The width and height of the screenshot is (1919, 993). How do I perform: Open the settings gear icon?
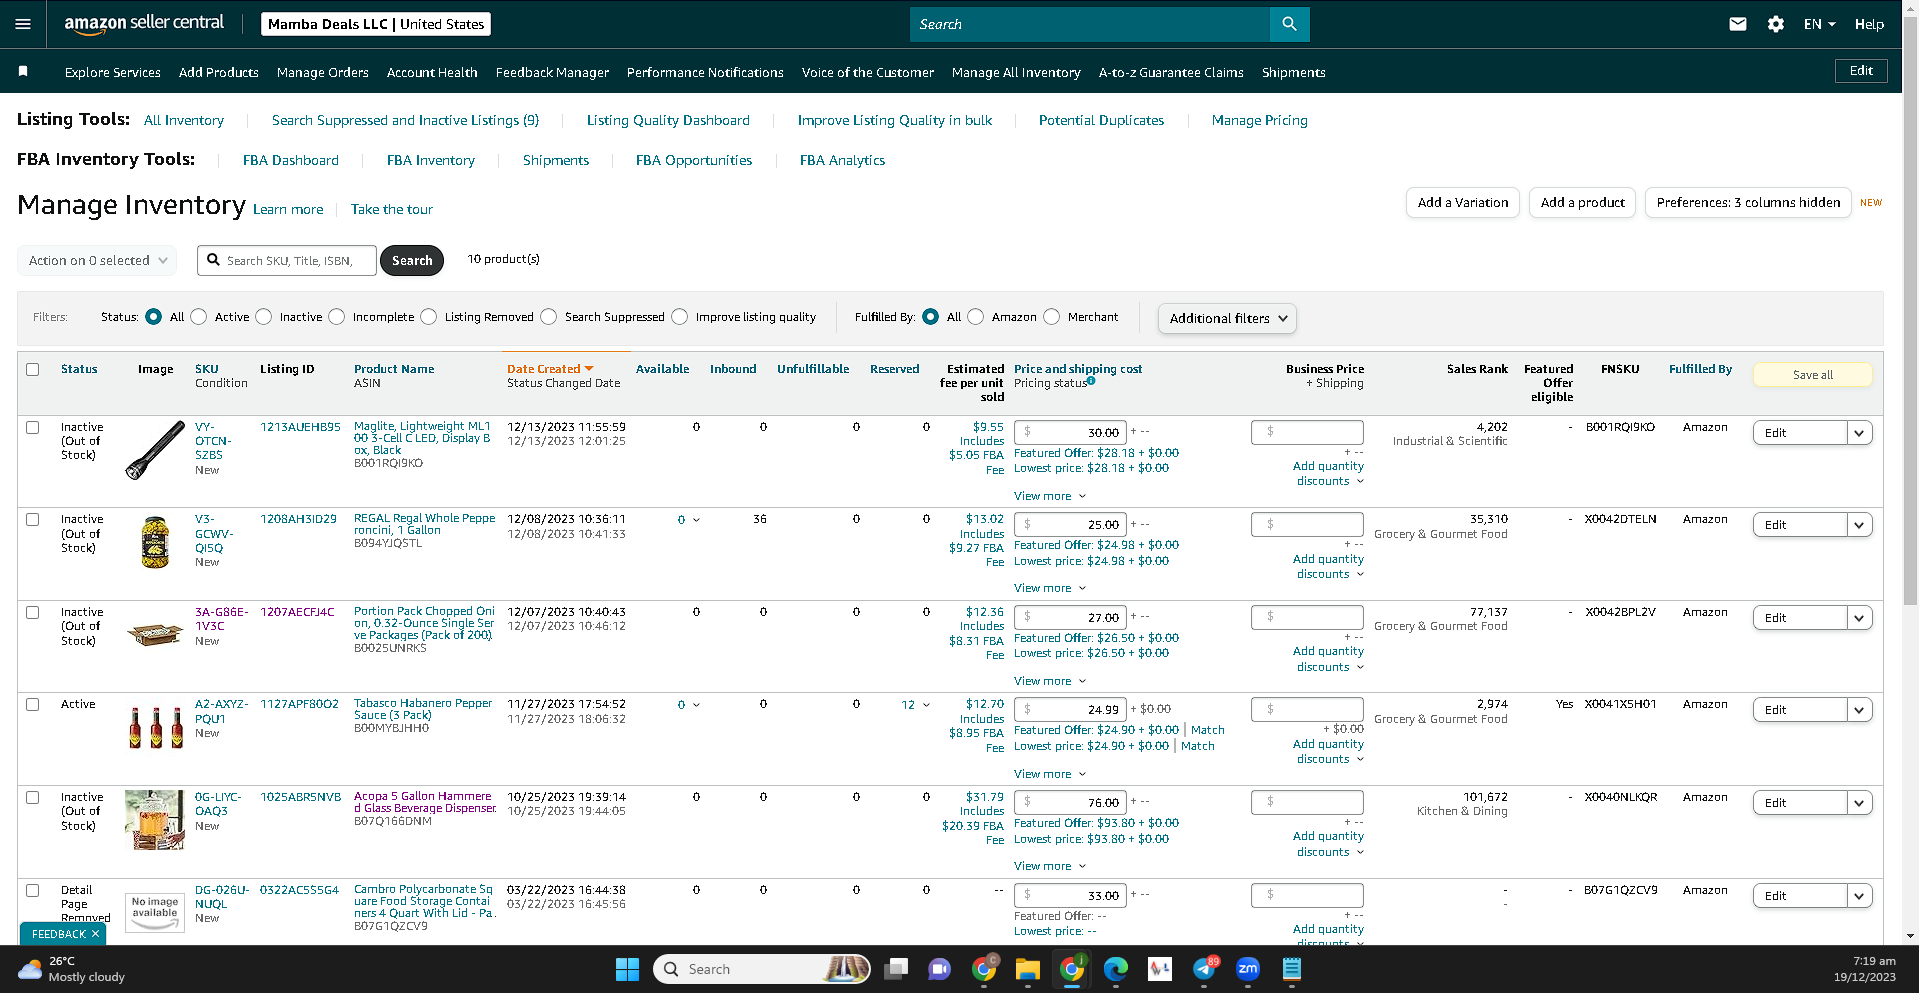(x=1776, y=24)
